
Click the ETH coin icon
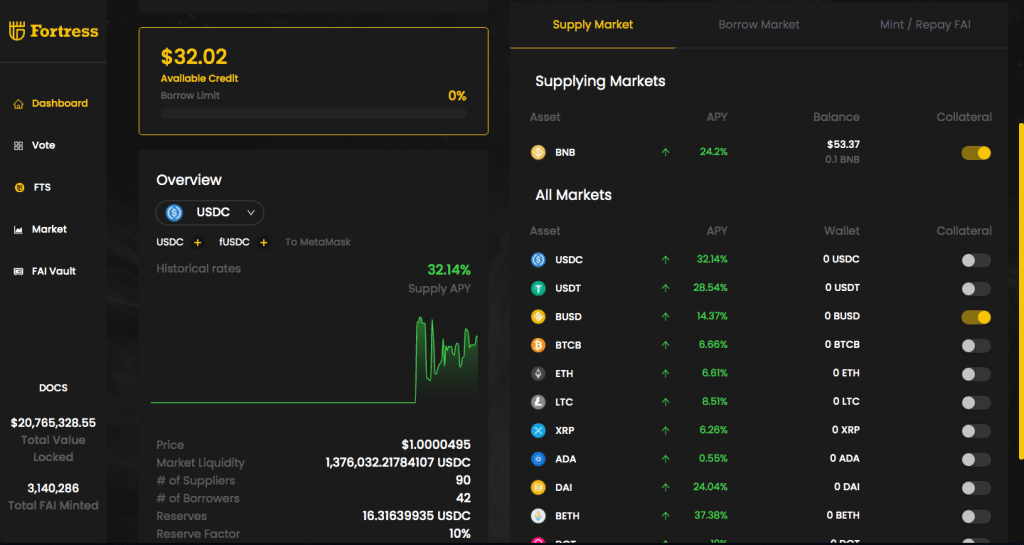[538, 373]
